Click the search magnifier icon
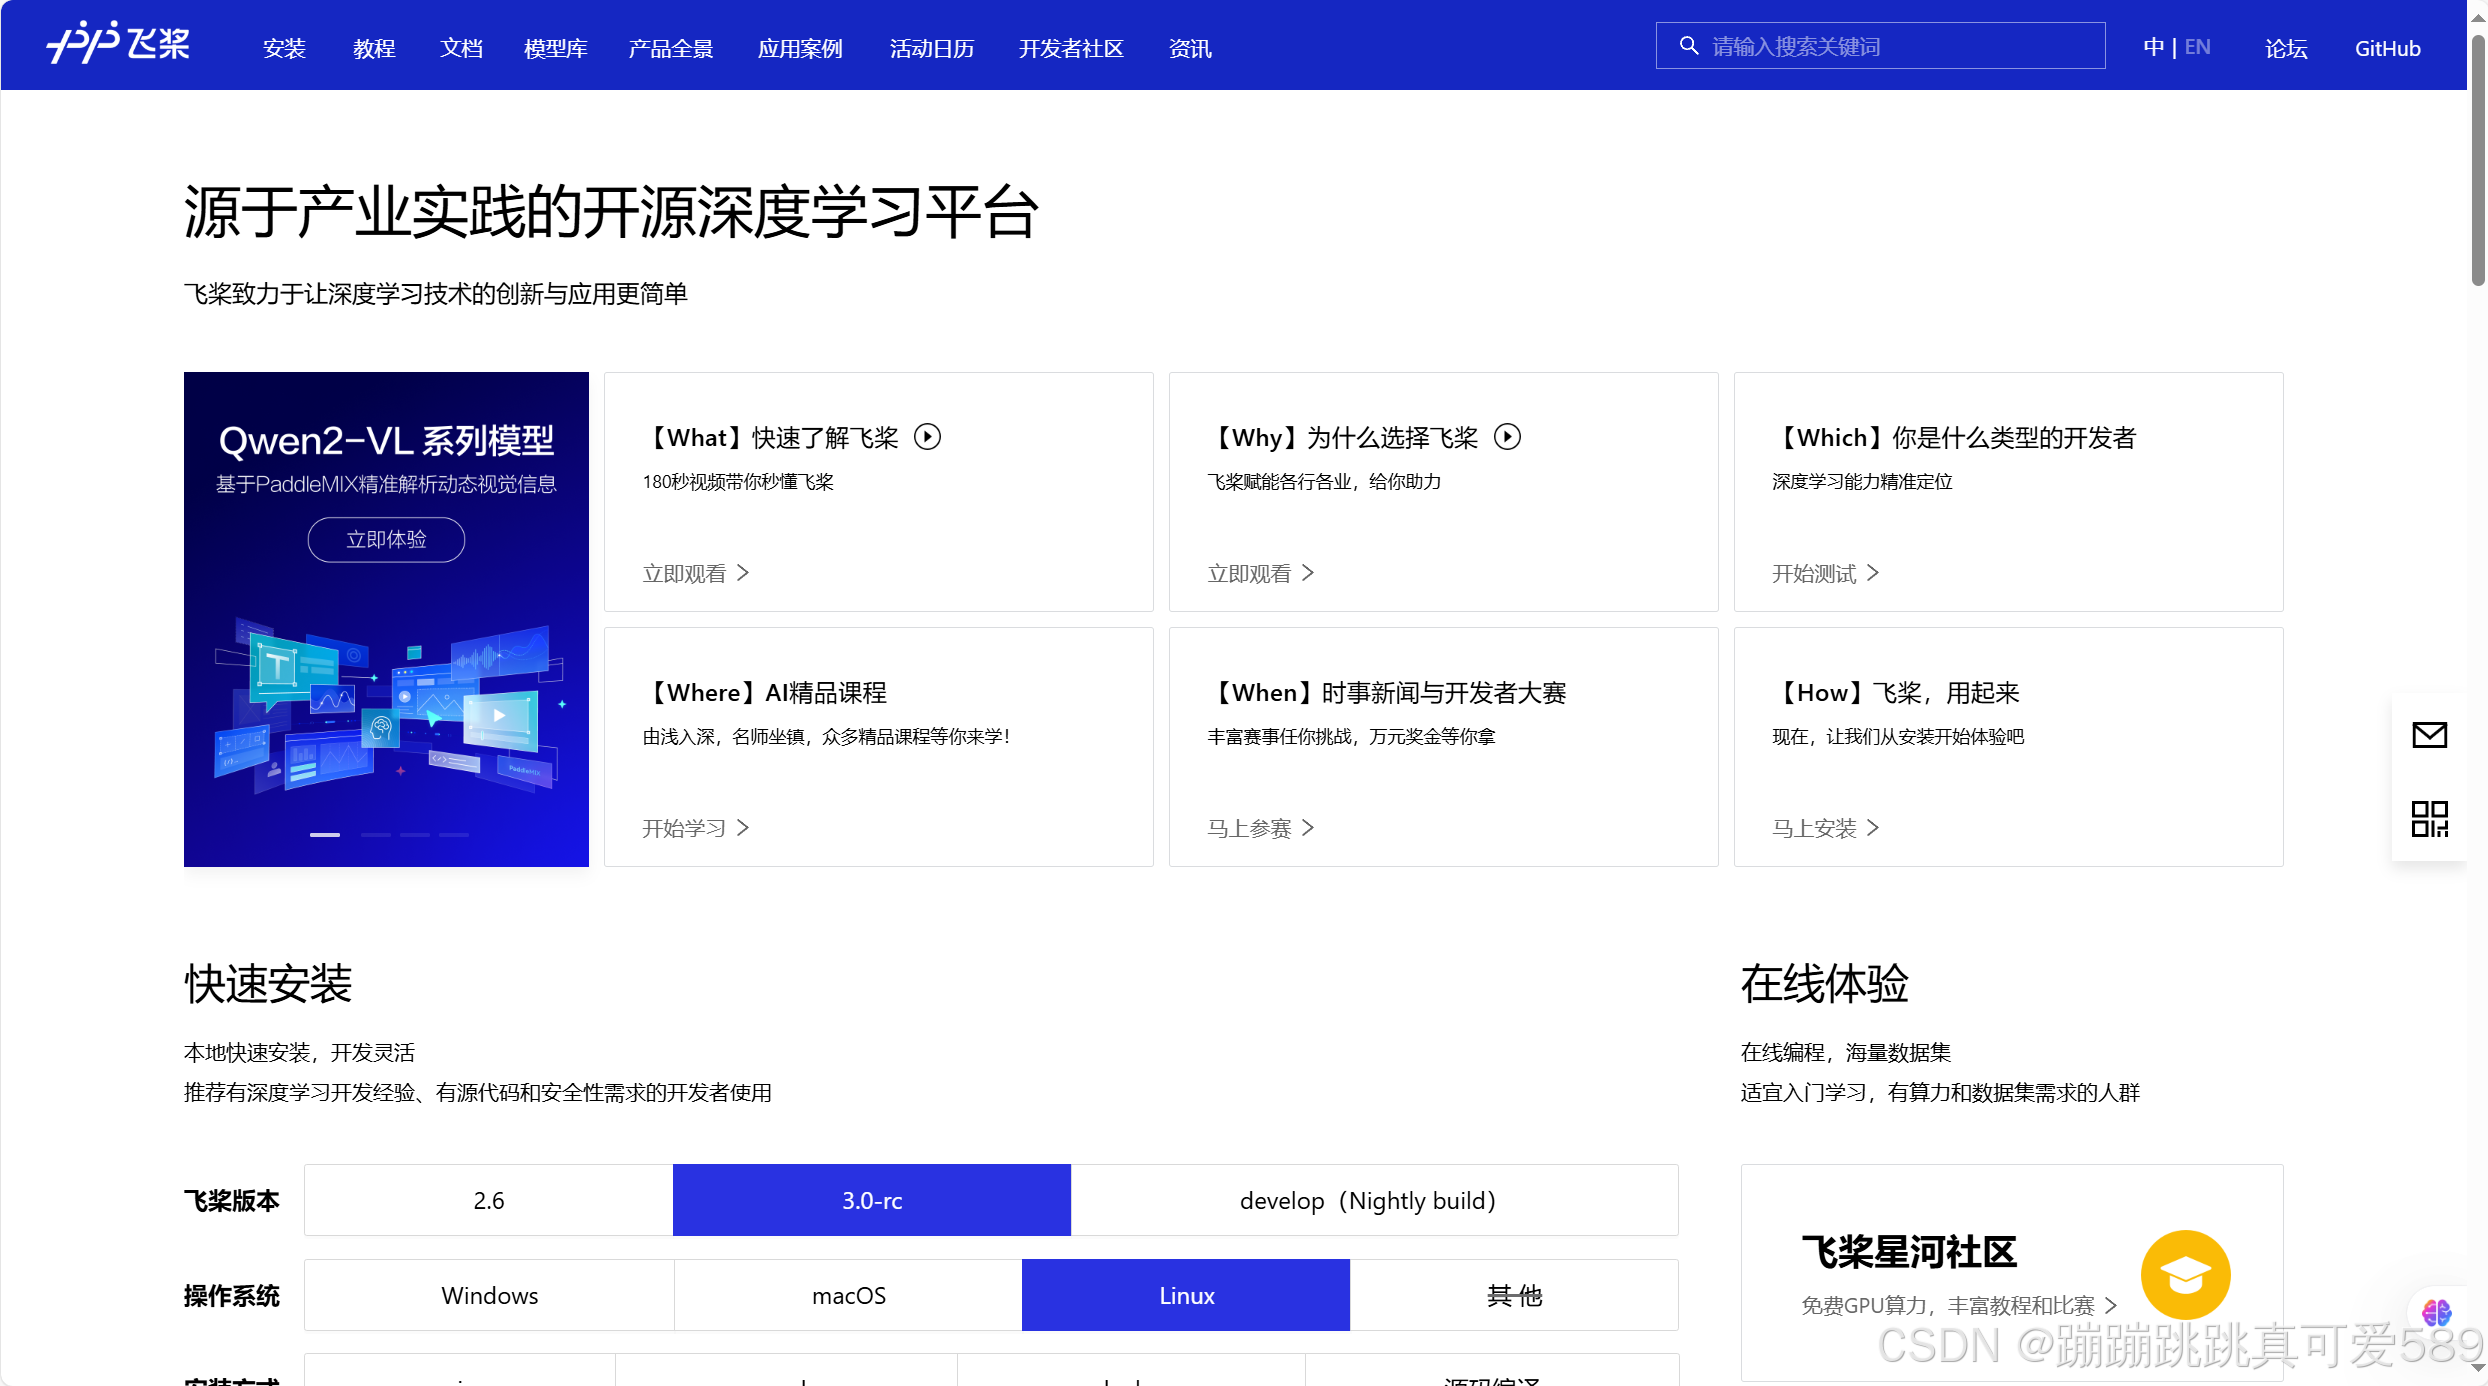Screen dimensions: 2488x1386 [x=1689, y=46]
